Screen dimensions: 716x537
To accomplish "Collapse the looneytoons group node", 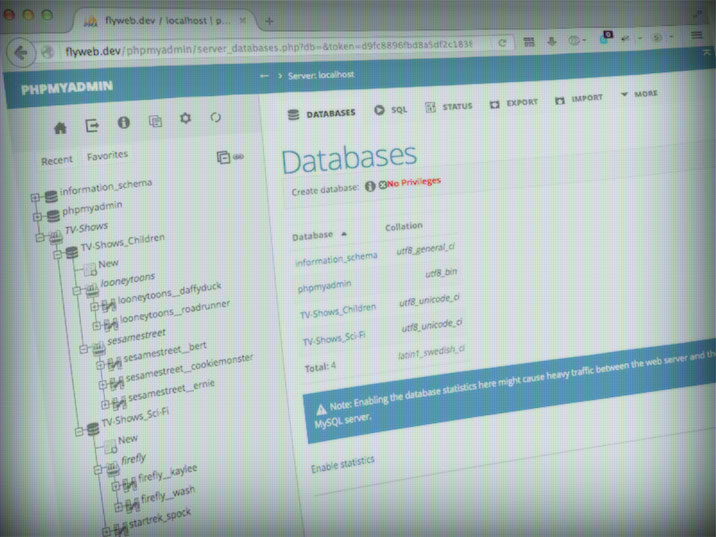I will (x=77, y=290).
